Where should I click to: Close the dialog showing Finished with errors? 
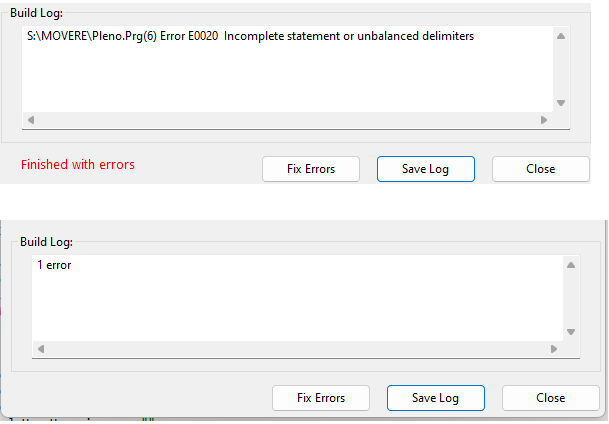coord(540,169)
